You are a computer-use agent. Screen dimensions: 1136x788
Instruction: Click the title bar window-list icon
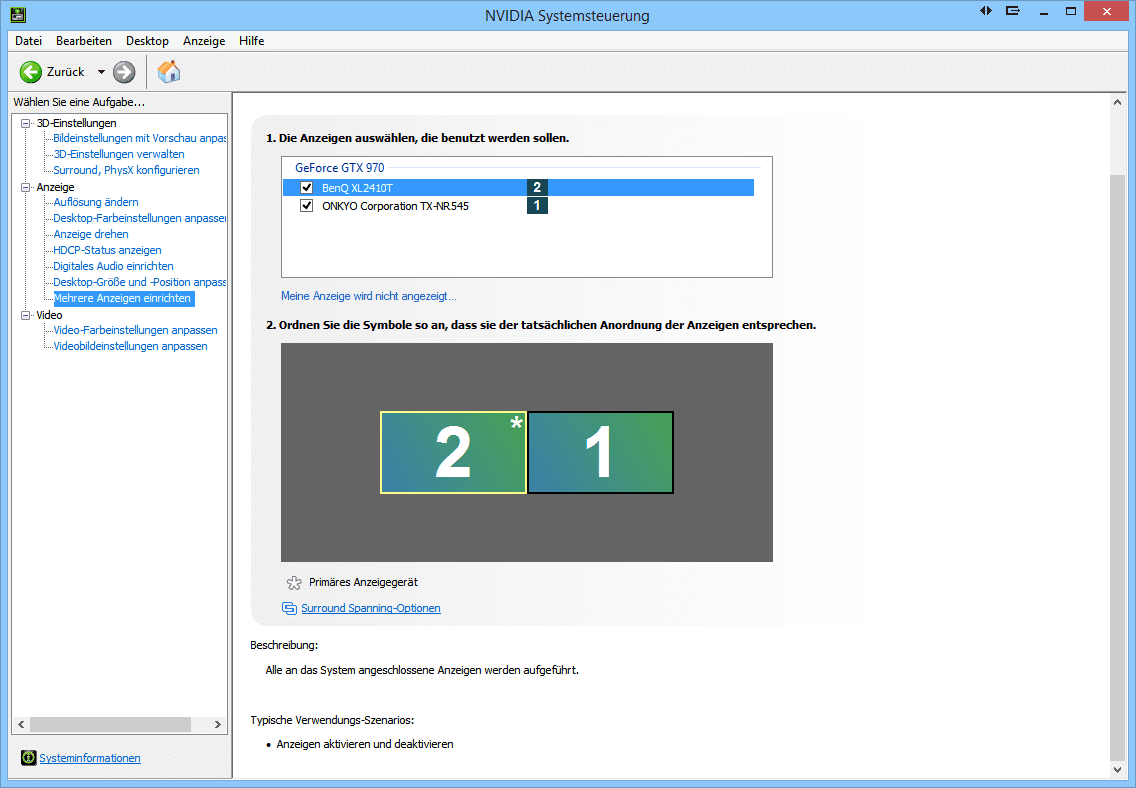[1013, 11]
